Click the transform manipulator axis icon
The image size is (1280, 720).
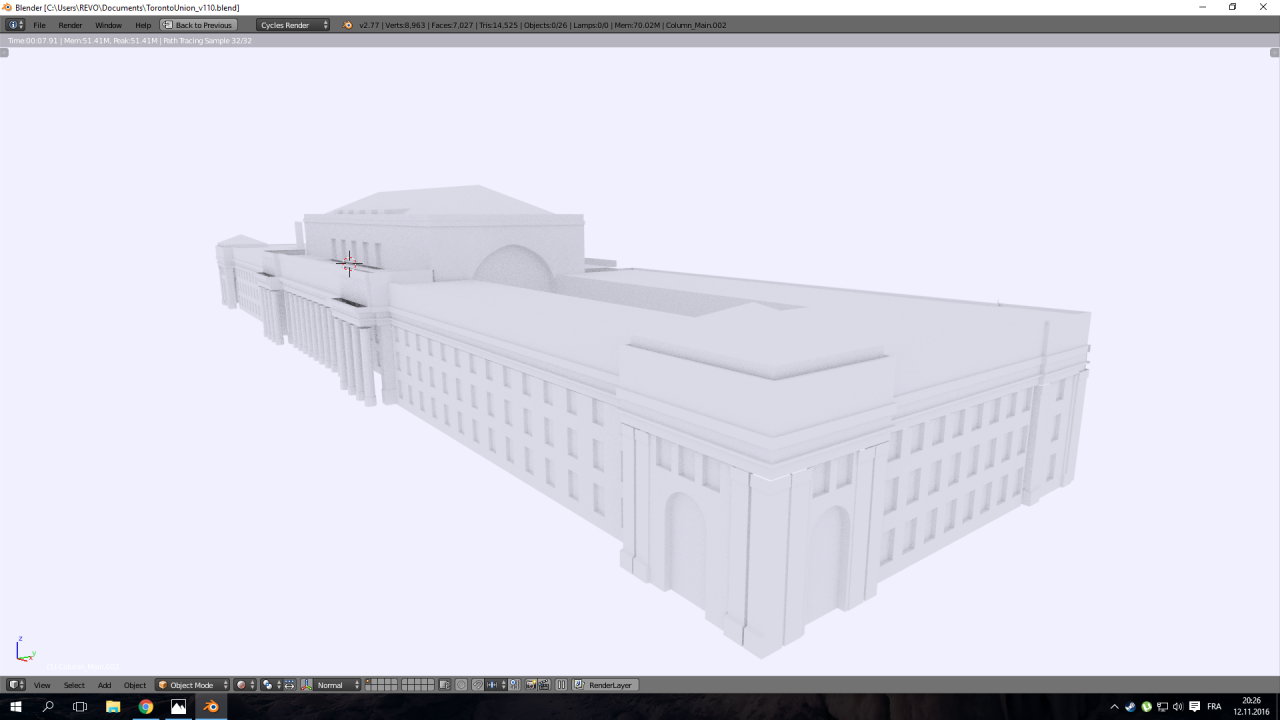306,685
